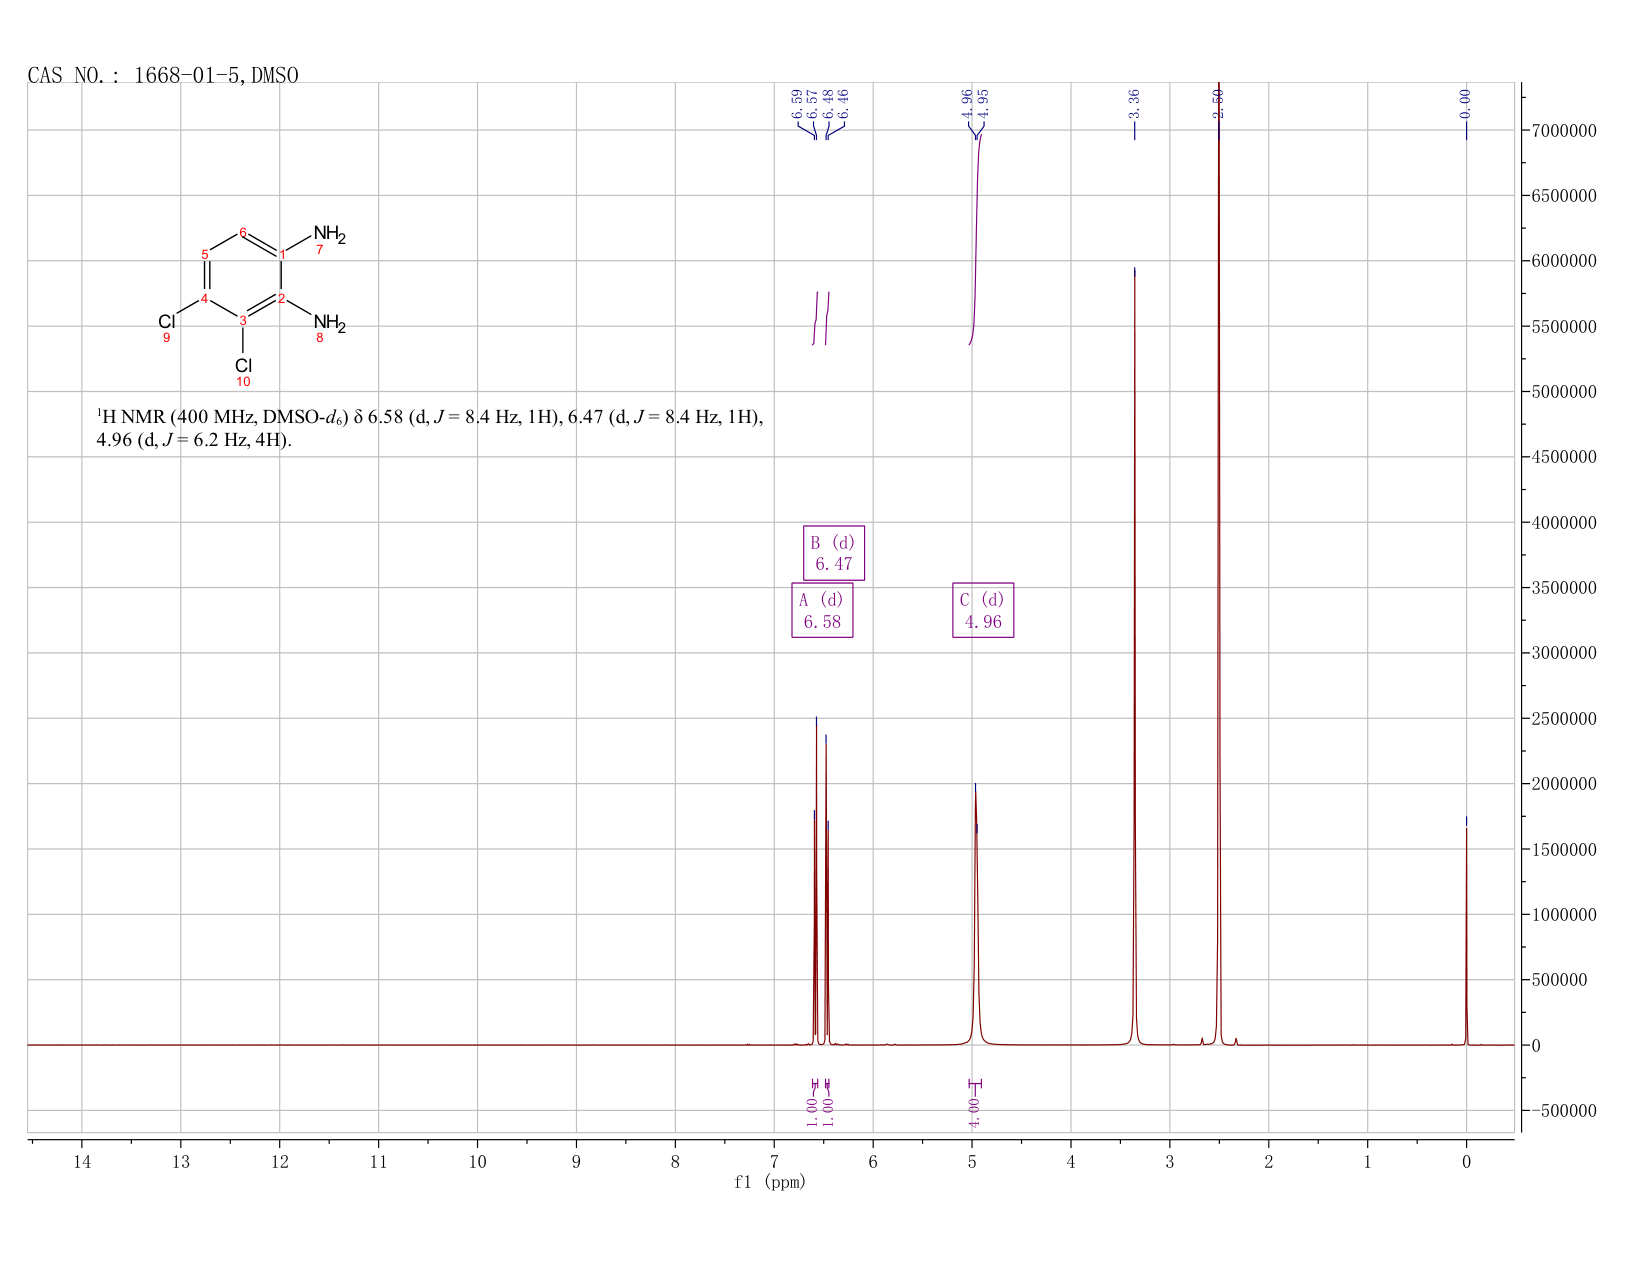The height and width of the screenshot is (1275, 1650).
Task: Click the multiplet box A (d) 6.58
Action: point(822,610)
